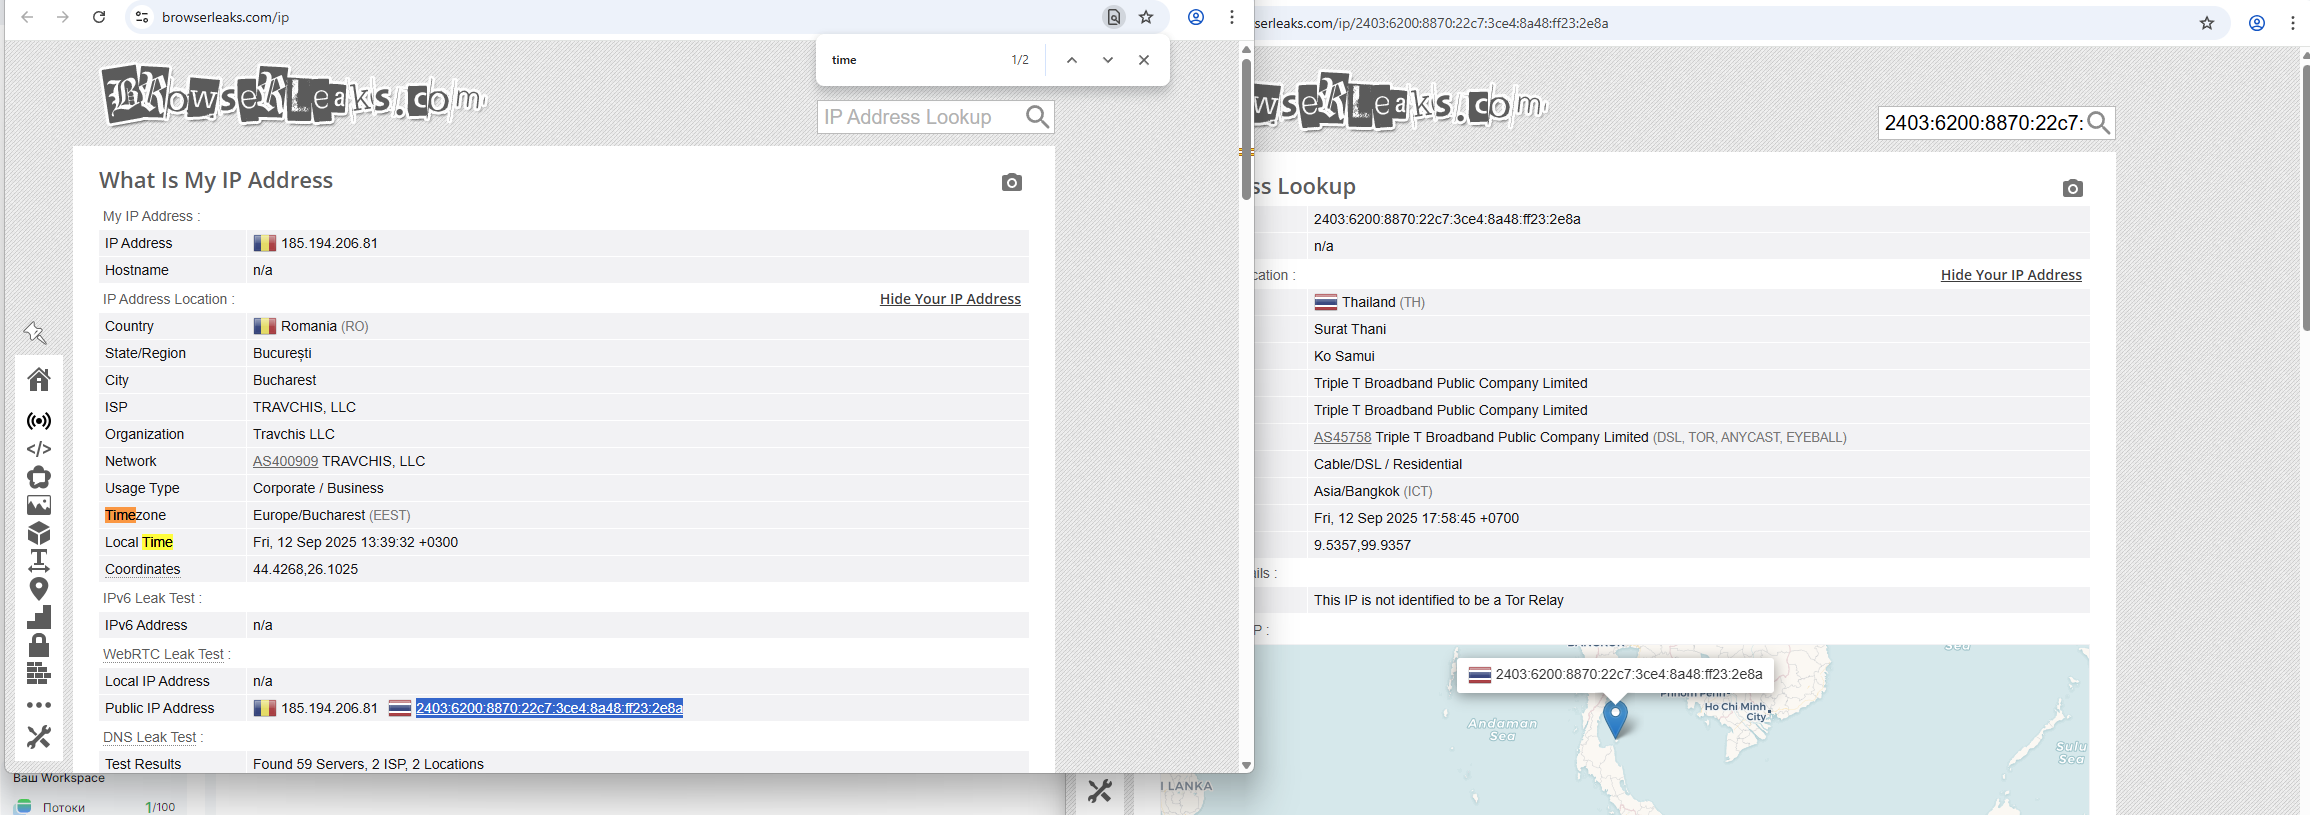The image size is (2310, 815).
Task: Click the blue map marker on Thailand
Action: 1615,718
